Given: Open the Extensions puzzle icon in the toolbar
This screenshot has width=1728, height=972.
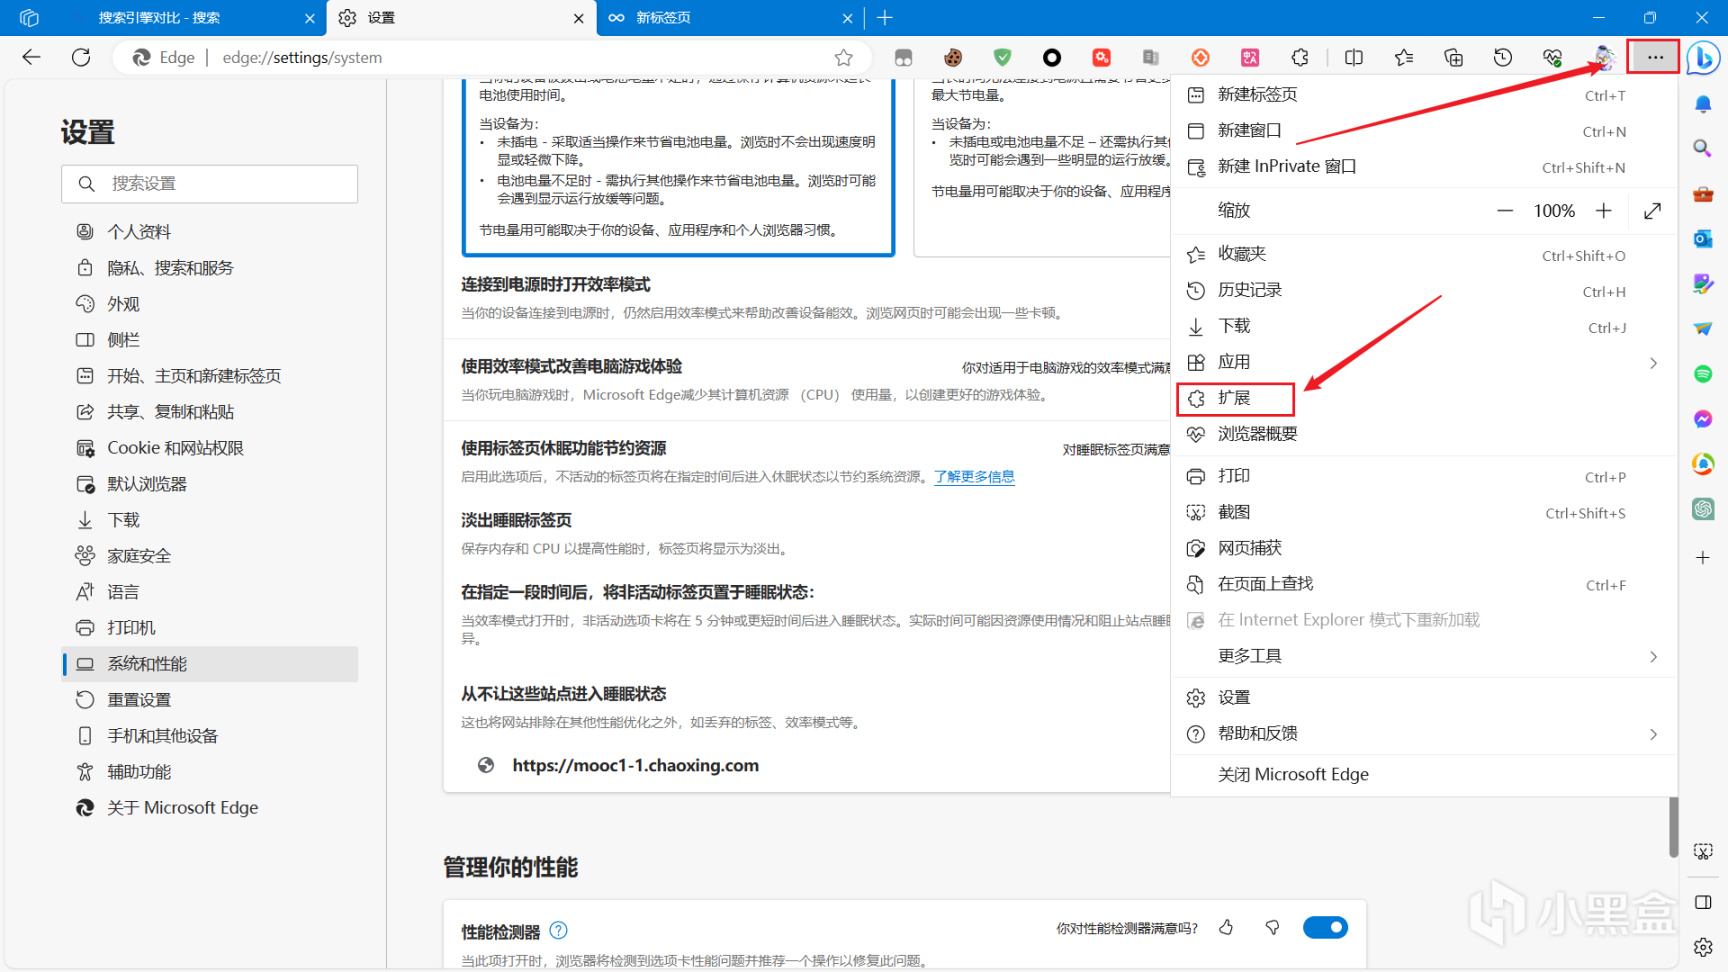Looking at the screenshot, I should click(x=1300, y=58).
